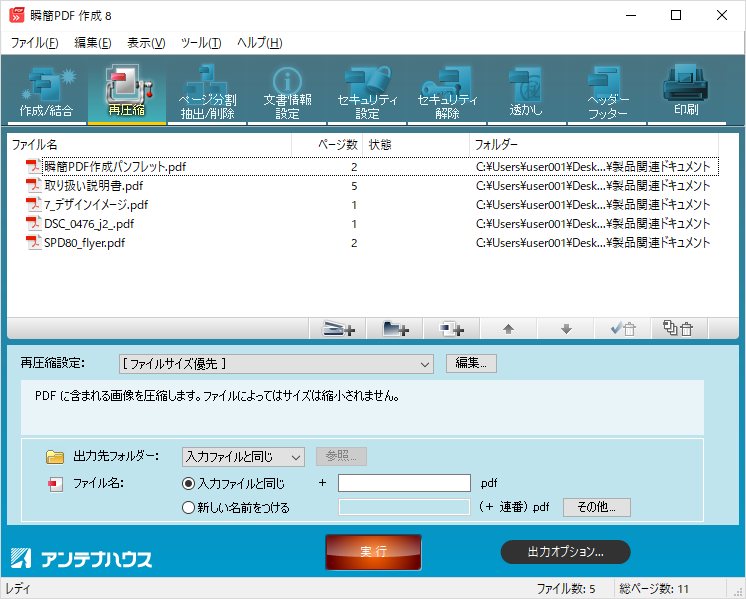Select file DSC_0476_j2_.pdf
This screenshot has width=746, height=599.
[x=89, y=224]
